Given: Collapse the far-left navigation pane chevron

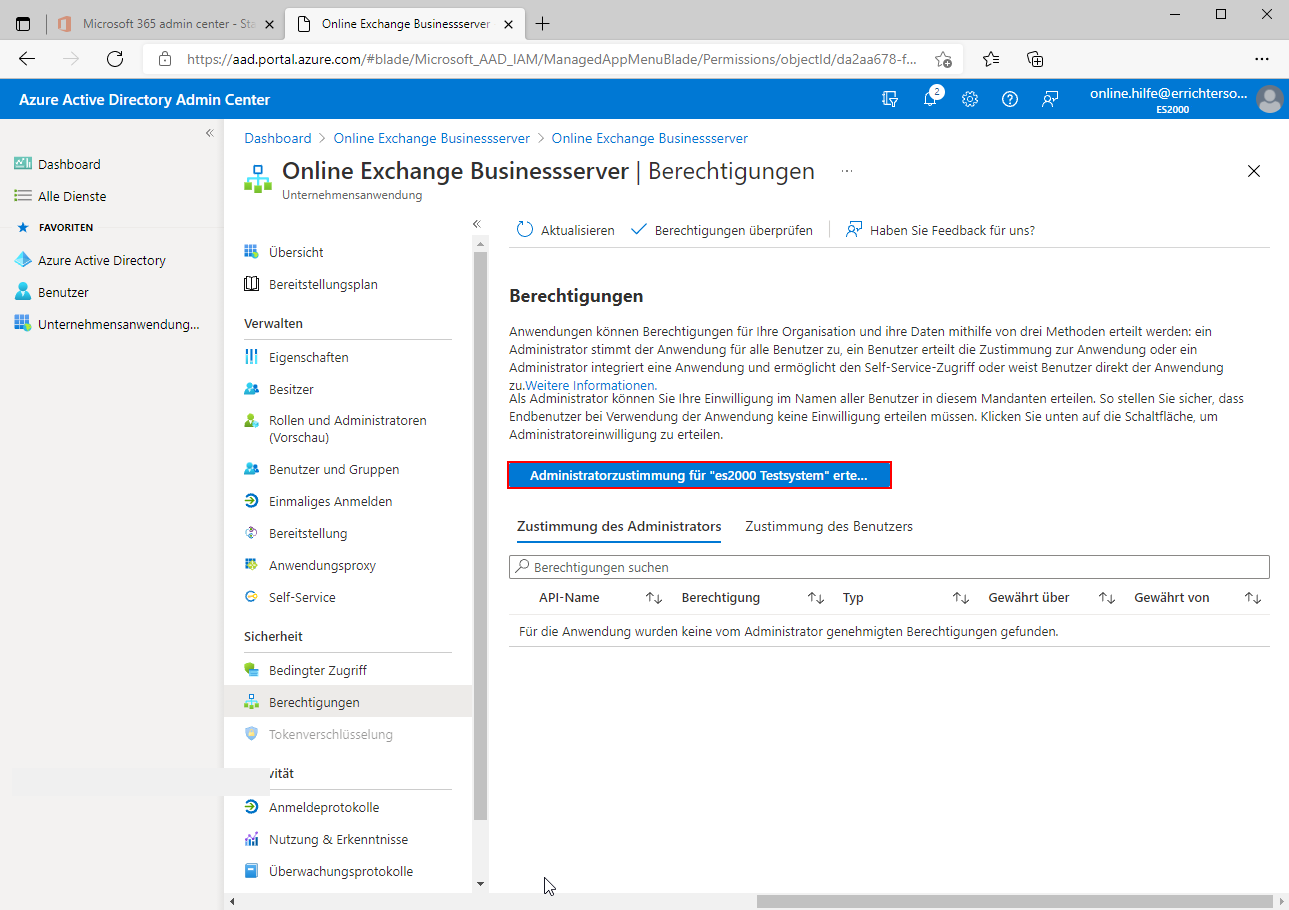Looking at the screenshot, I should [209, 133].
